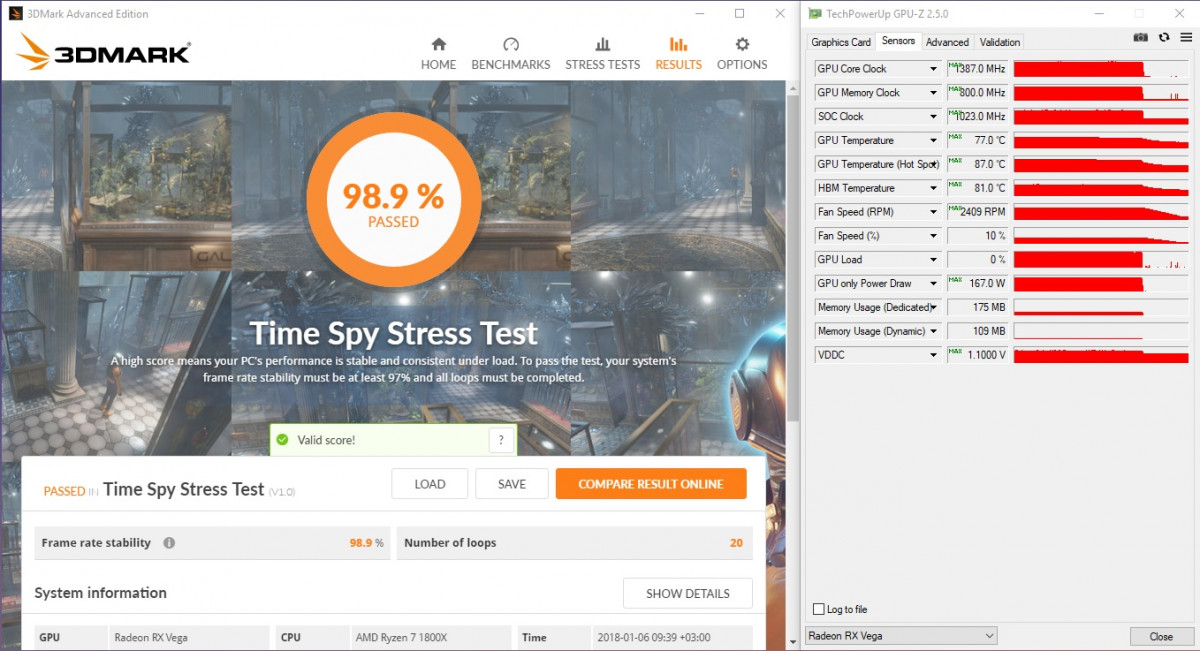Image resolution: width=1200 pixels, height=651 pixels.
Task: Open the Advanced tab in GPU-Z
Action: pos(947,42)
